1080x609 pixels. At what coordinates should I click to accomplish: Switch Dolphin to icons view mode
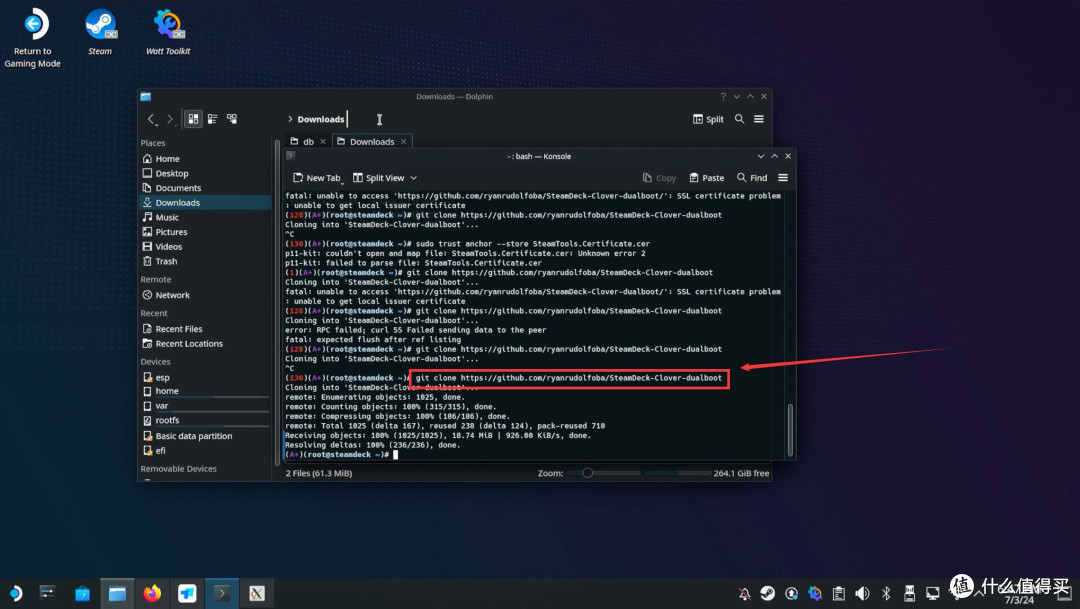coord(194,119)
